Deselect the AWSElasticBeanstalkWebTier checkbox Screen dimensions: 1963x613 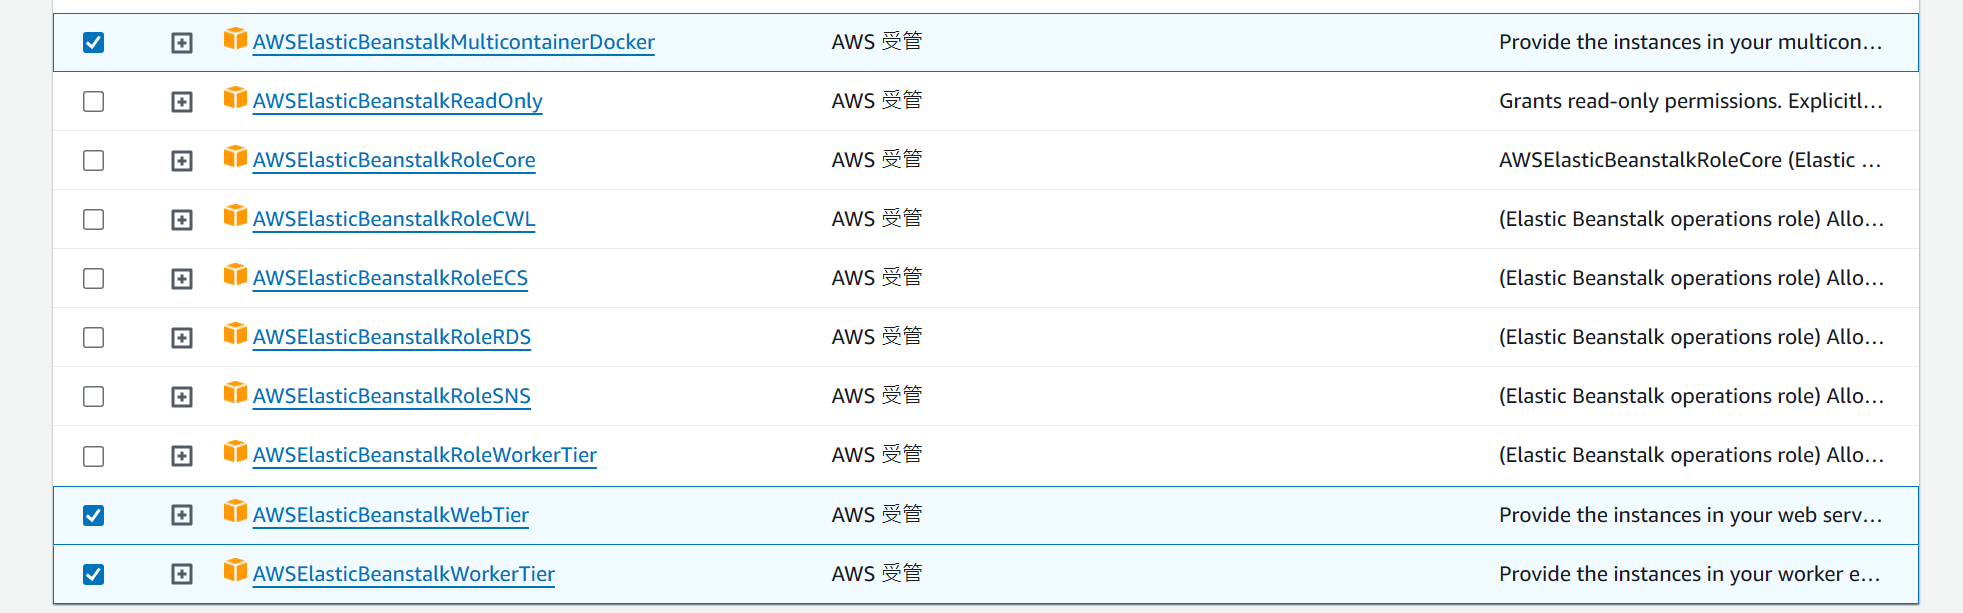point(93,515)
